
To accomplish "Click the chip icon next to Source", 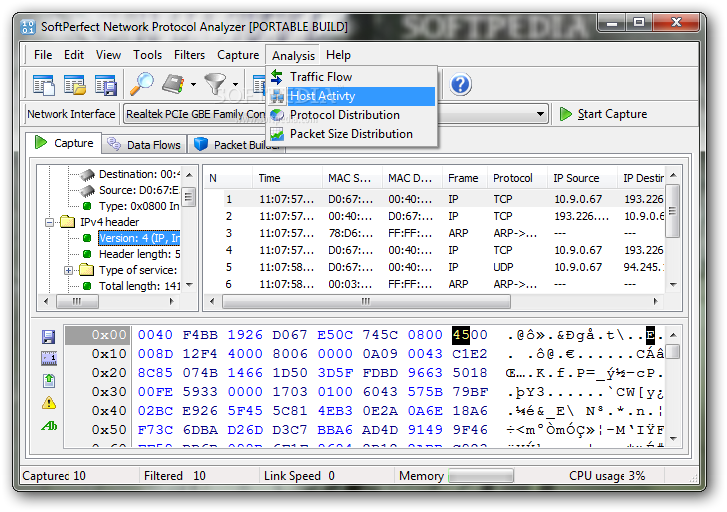I will pyautogui.click(x=88, y=190).
